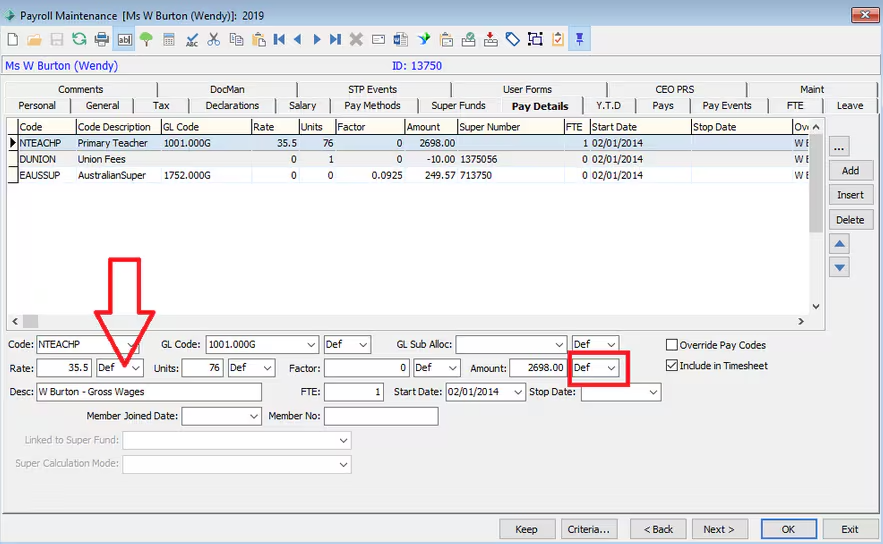883x544 pixels.
Task: Click the Add button
Action: pos(850,171)
